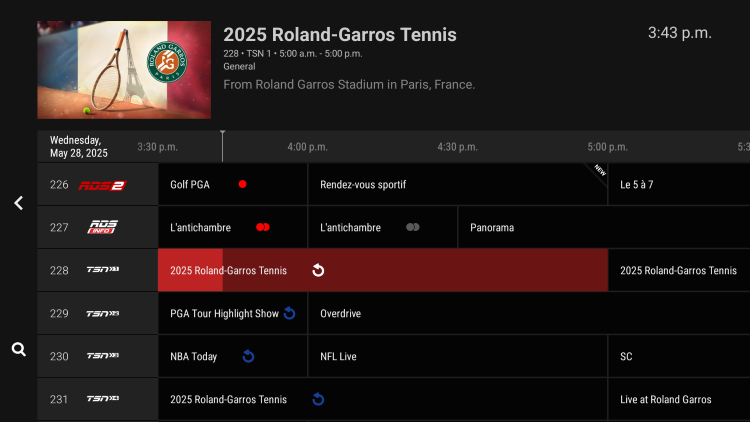Click the back chevron arrow on left
This screenshot has width=750, height=422.
[x=18, y=203]
